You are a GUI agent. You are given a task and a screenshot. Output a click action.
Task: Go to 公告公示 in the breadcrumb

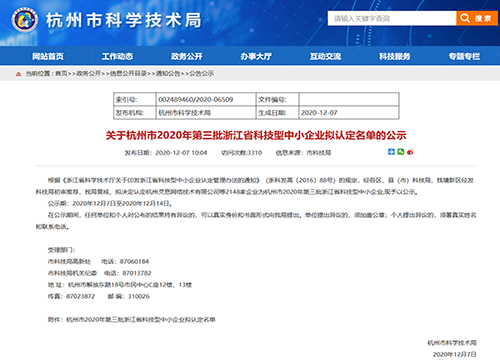pos(202,73)
